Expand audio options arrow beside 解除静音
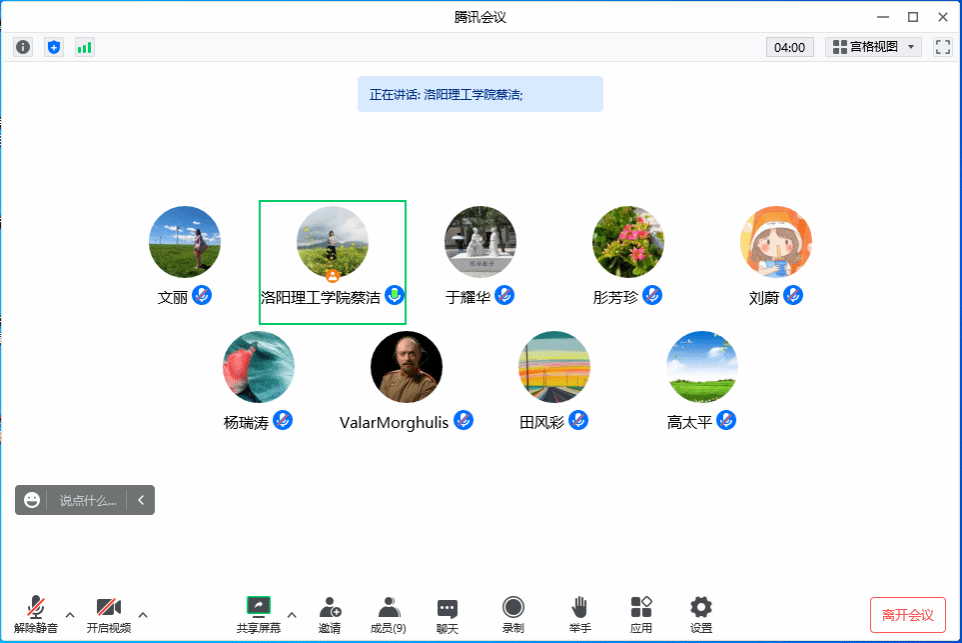 (70, 614)
